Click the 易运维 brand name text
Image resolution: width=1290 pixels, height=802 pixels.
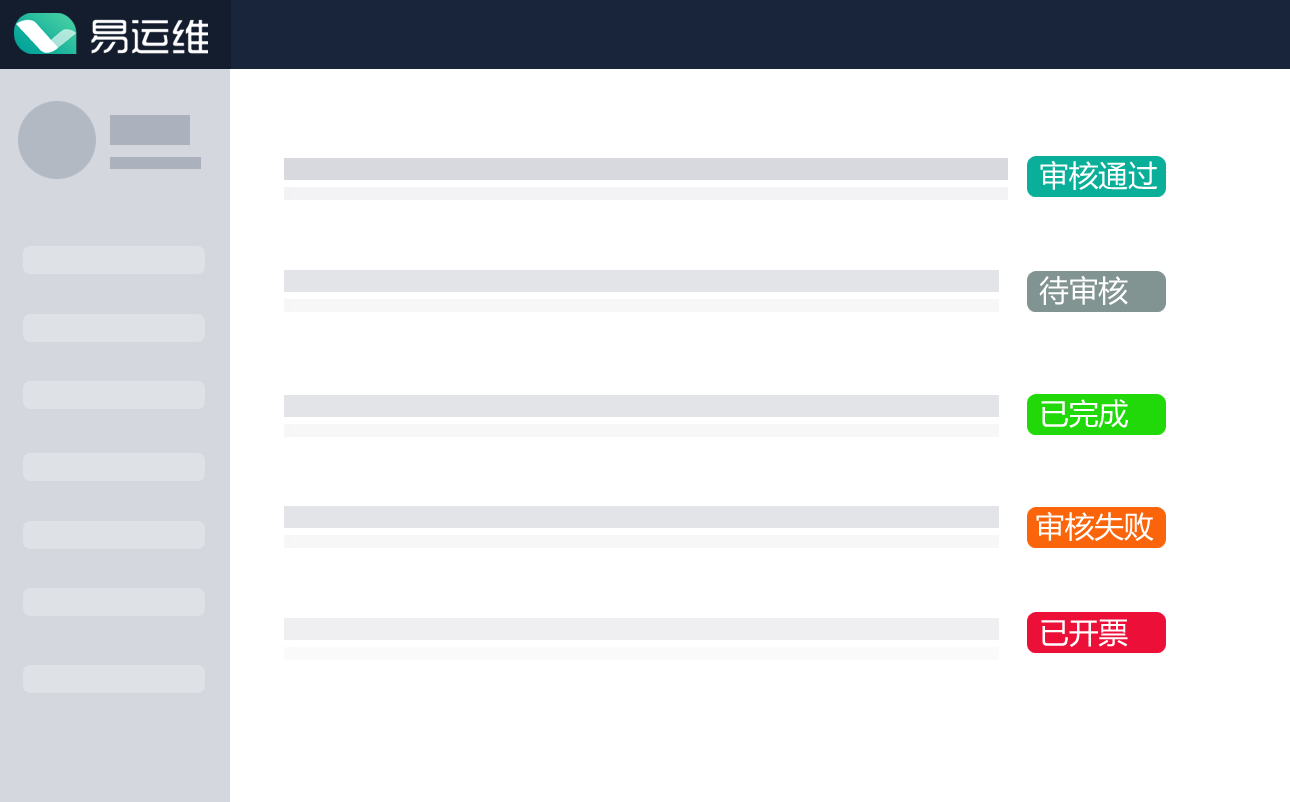coord(149,37)
